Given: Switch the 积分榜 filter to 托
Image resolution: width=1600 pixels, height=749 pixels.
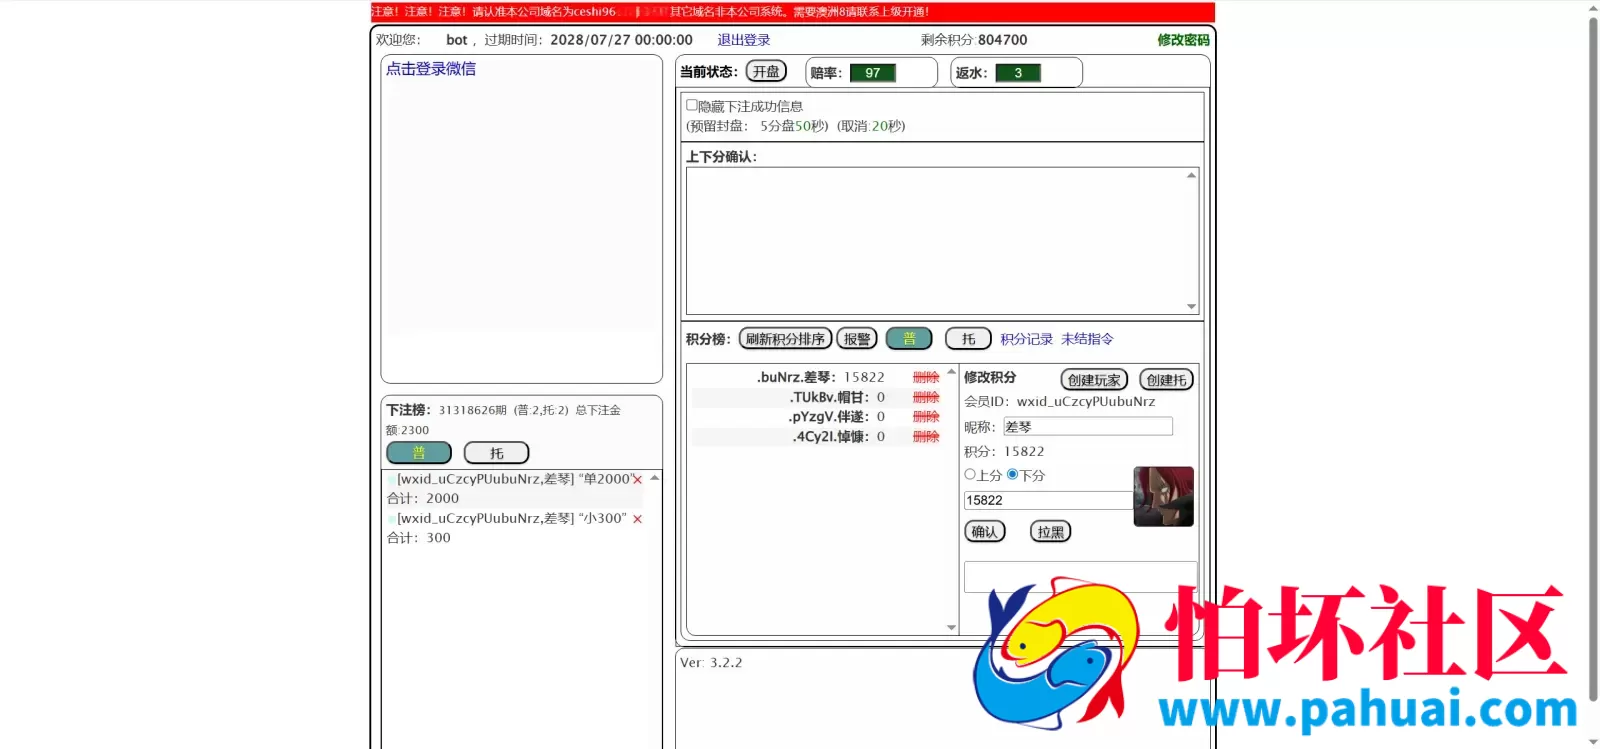Looking at the screenshot, I should 968,339.
